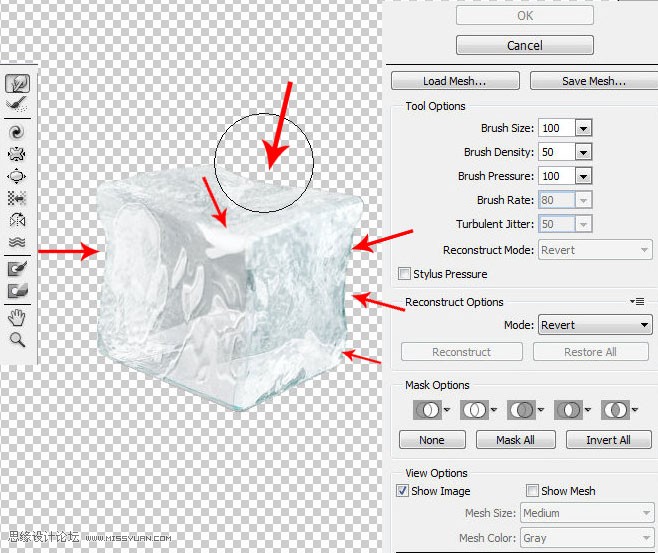The image size is (658, 553).
Task: Select the Bloat tool
Action: [x=17, y=176]
